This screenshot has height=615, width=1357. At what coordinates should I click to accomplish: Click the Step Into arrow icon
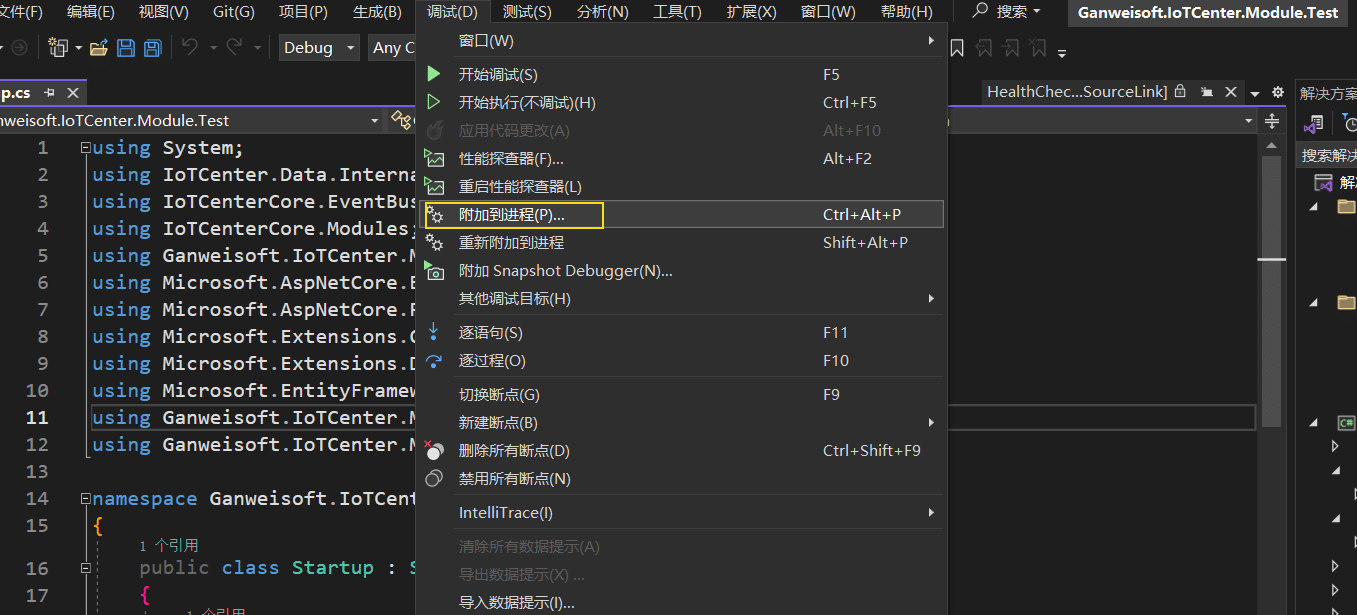pyautogui.click(x=434, y=332)
